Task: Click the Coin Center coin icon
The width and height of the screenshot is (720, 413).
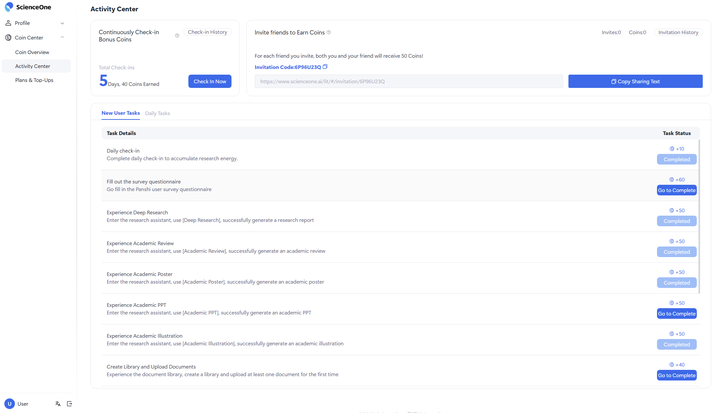Action: tap(8, 38)
